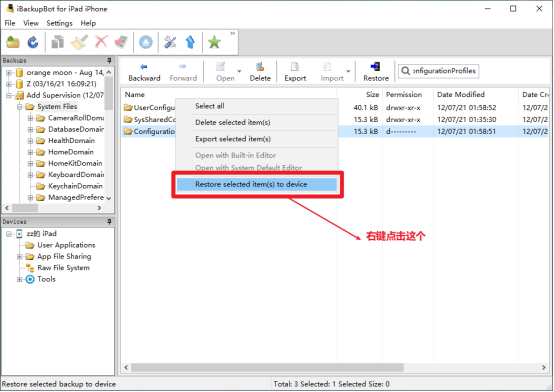Pin the Devices panel
Viewport: 554px width, 392px height.
tap(109, 222)
